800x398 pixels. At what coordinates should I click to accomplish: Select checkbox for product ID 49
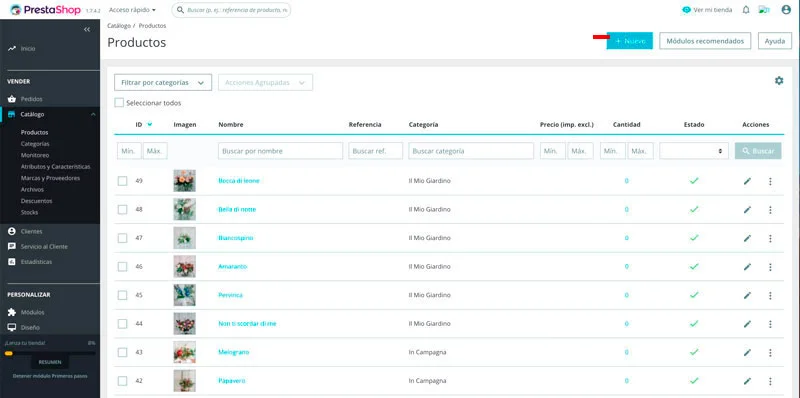pyautogui.click(x=122, y=181)
